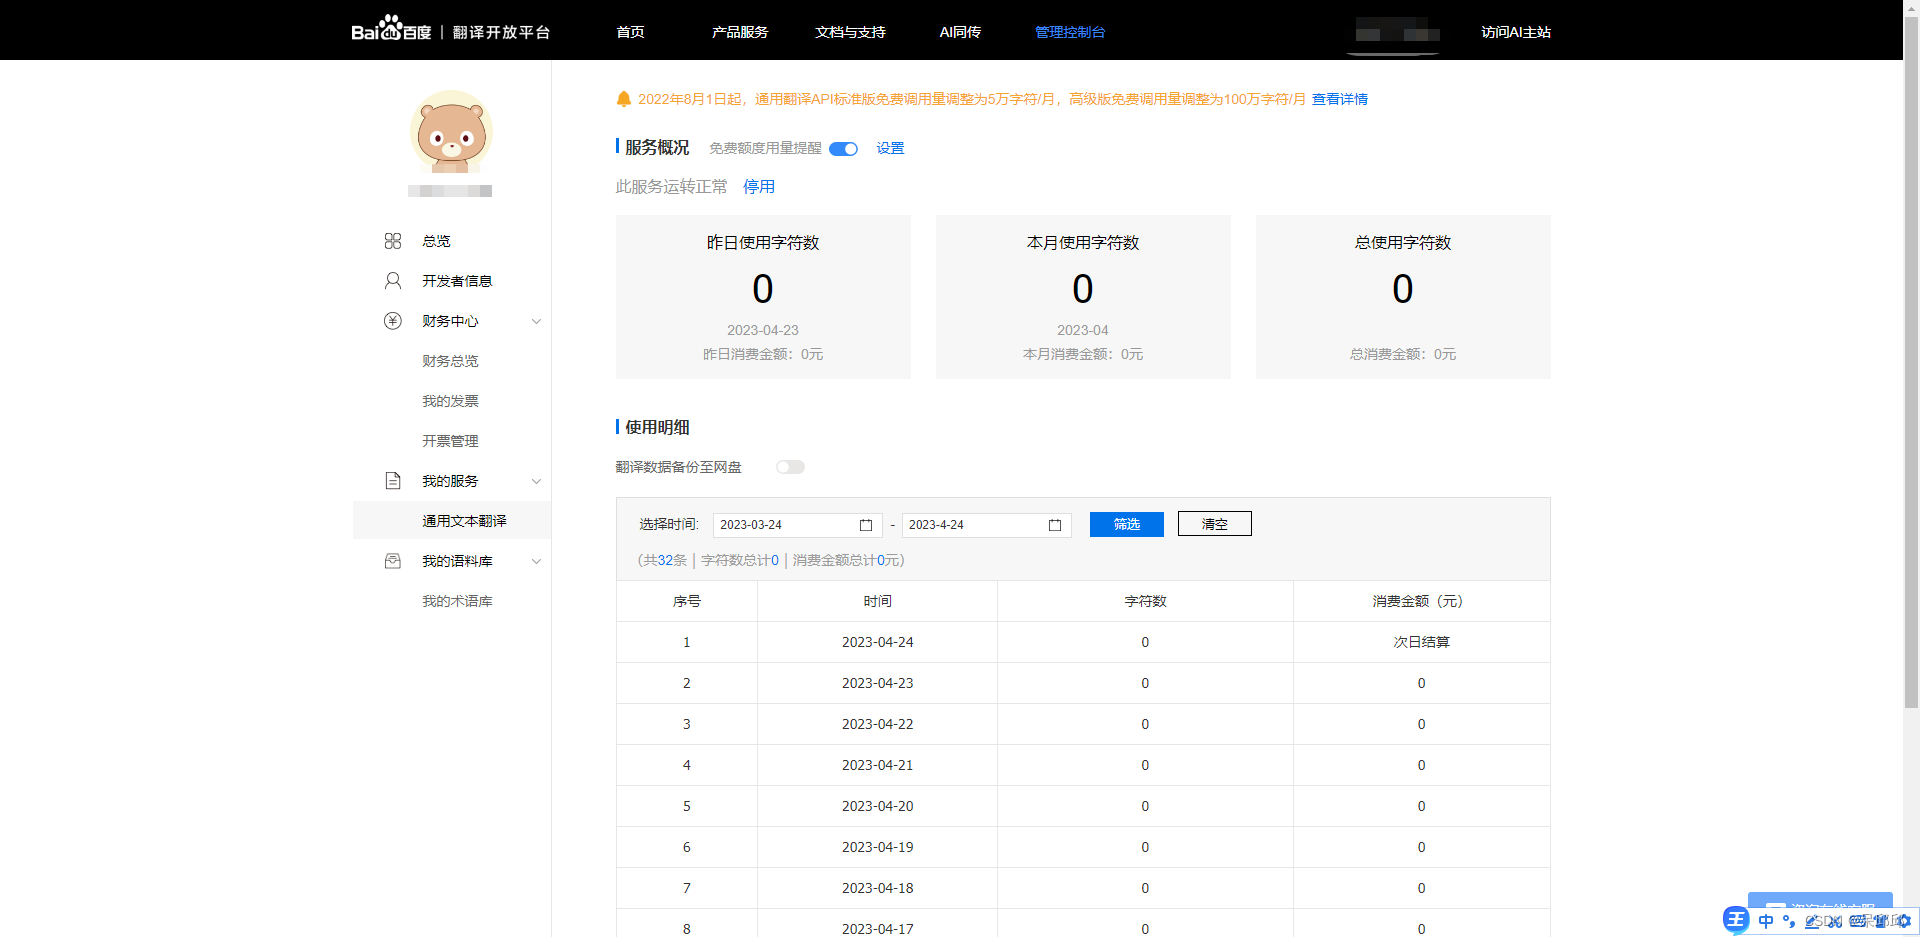Open the 管理控制台 nav item

[x=1070, y=32]
